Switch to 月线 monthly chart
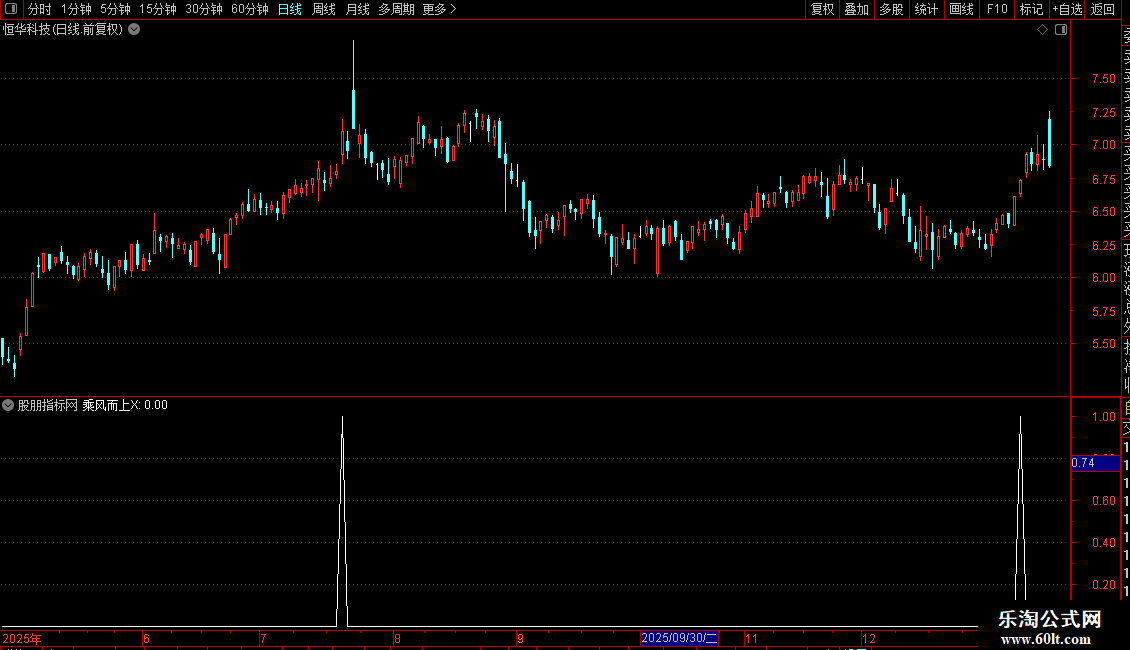The width and height of the screenshot is (1130, 650). 357,9
